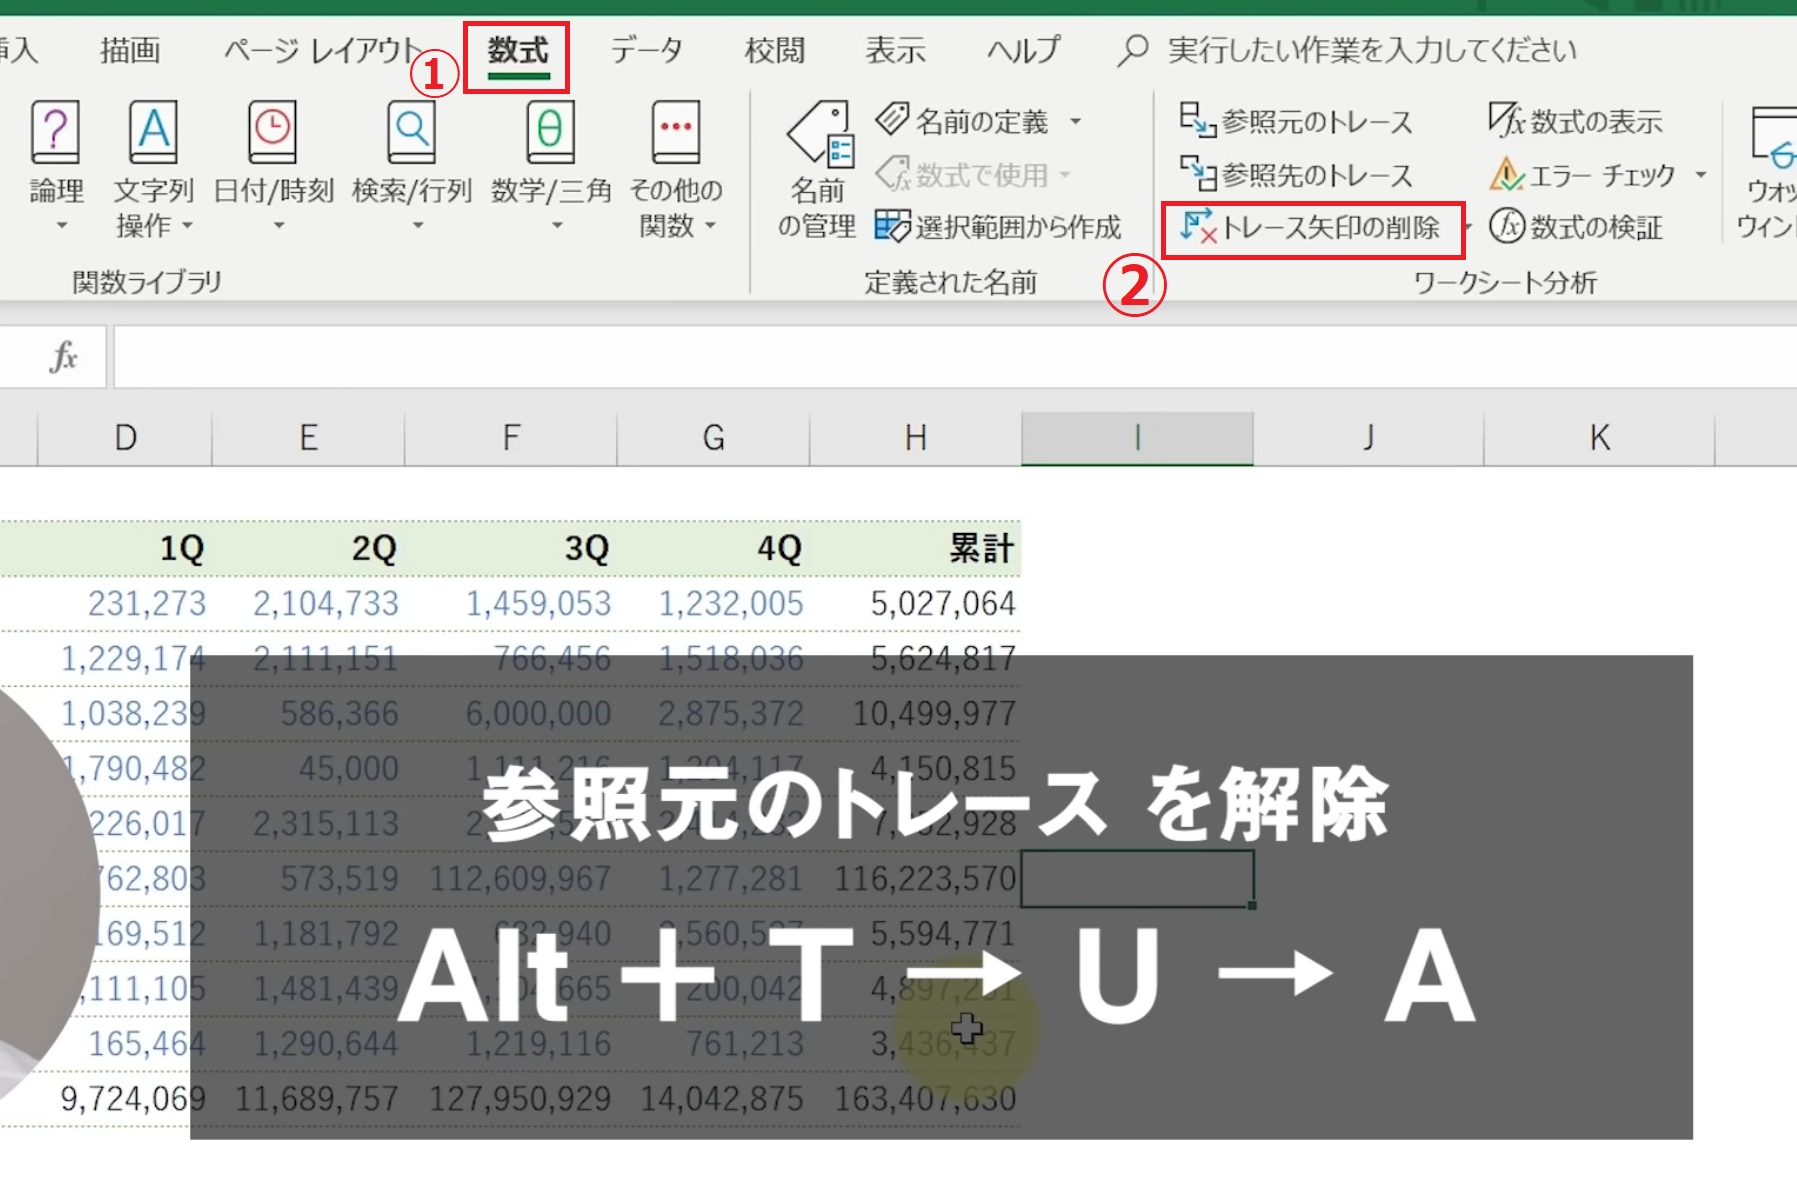The height and width of the screenshot is (1191, 1797).
Task: Open the 論理 function library icon
Action: pos(55,132)
